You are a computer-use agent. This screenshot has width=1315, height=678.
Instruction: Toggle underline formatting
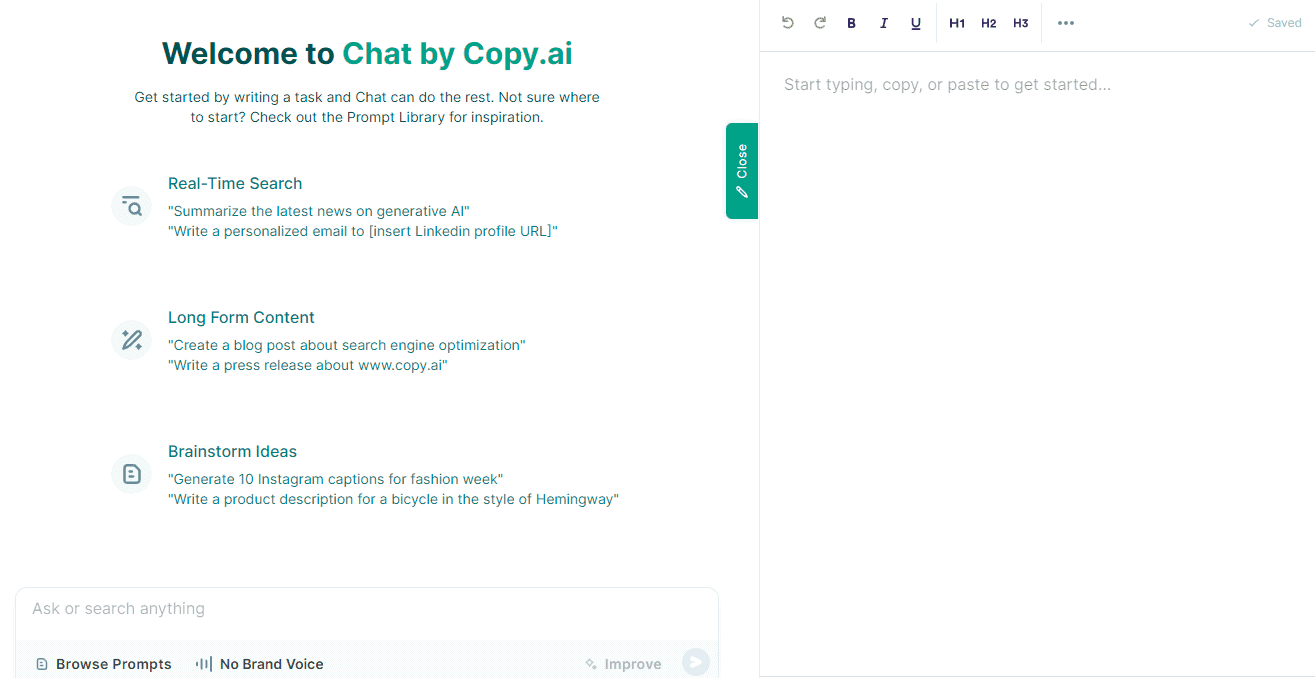(915, 22)
